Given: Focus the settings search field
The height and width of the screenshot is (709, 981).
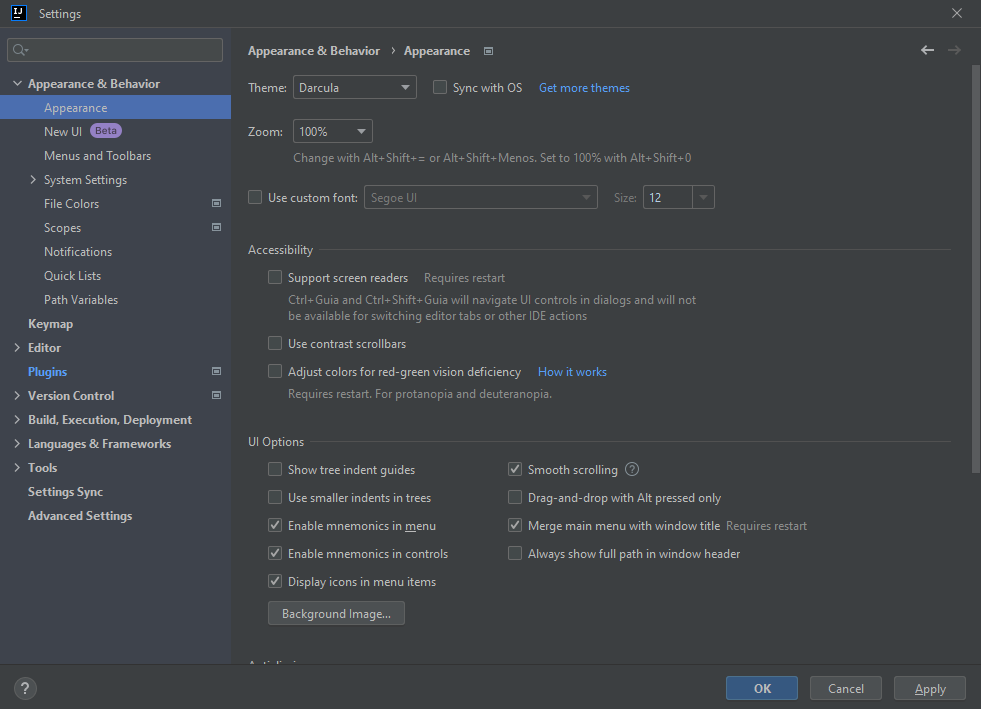Looking at the screenshot, I should pos(115,50).
